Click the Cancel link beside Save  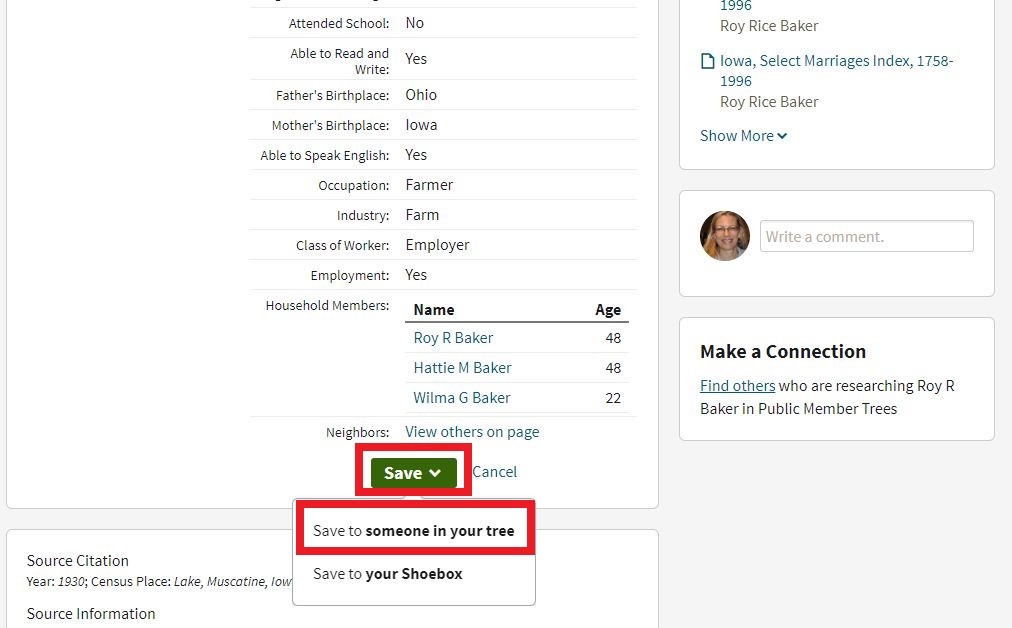coord(494,472)
